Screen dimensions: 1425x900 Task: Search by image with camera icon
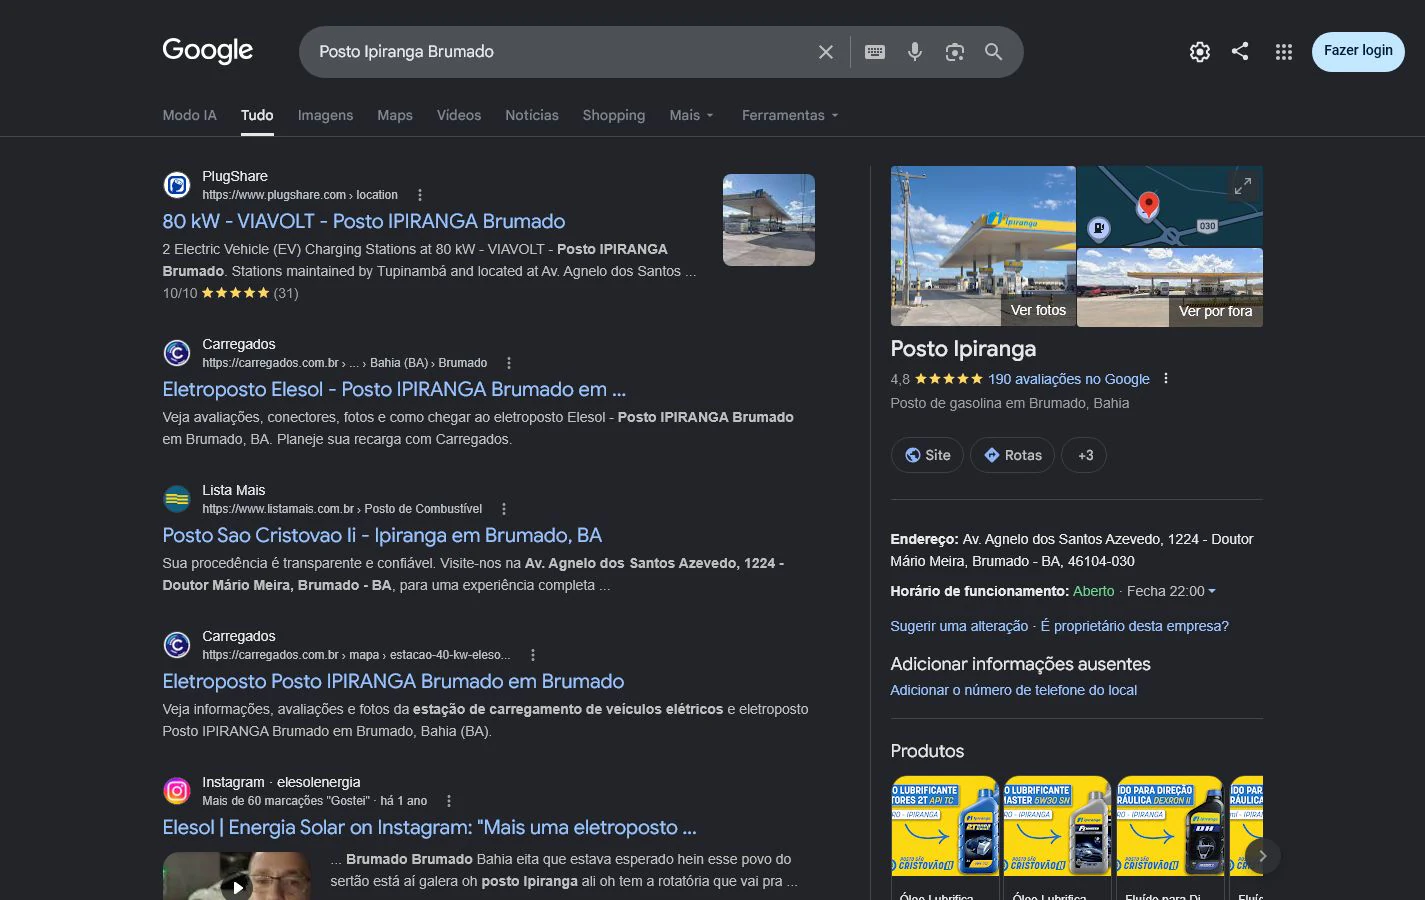[955, 52]
